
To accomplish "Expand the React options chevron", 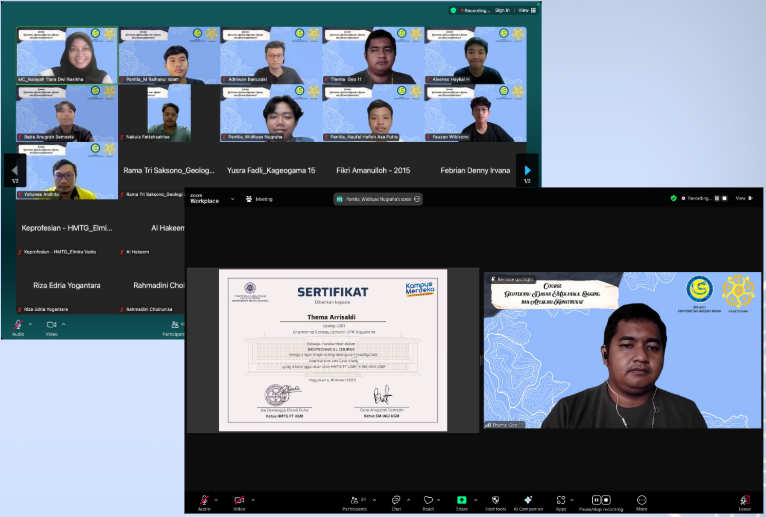I will pyautogui.click(x=438, y=500).
